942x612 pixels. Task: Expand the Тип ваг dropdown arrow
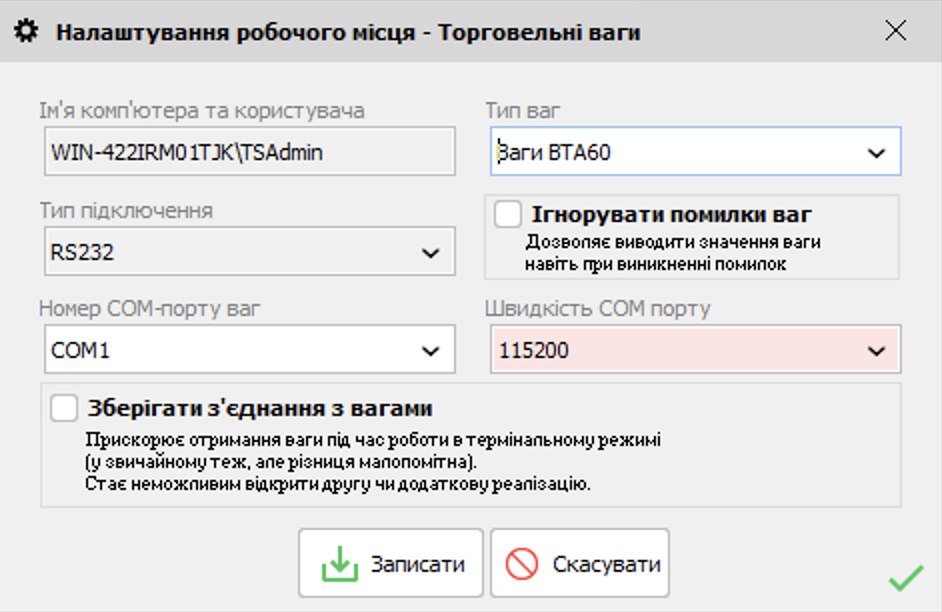(876, 153)
